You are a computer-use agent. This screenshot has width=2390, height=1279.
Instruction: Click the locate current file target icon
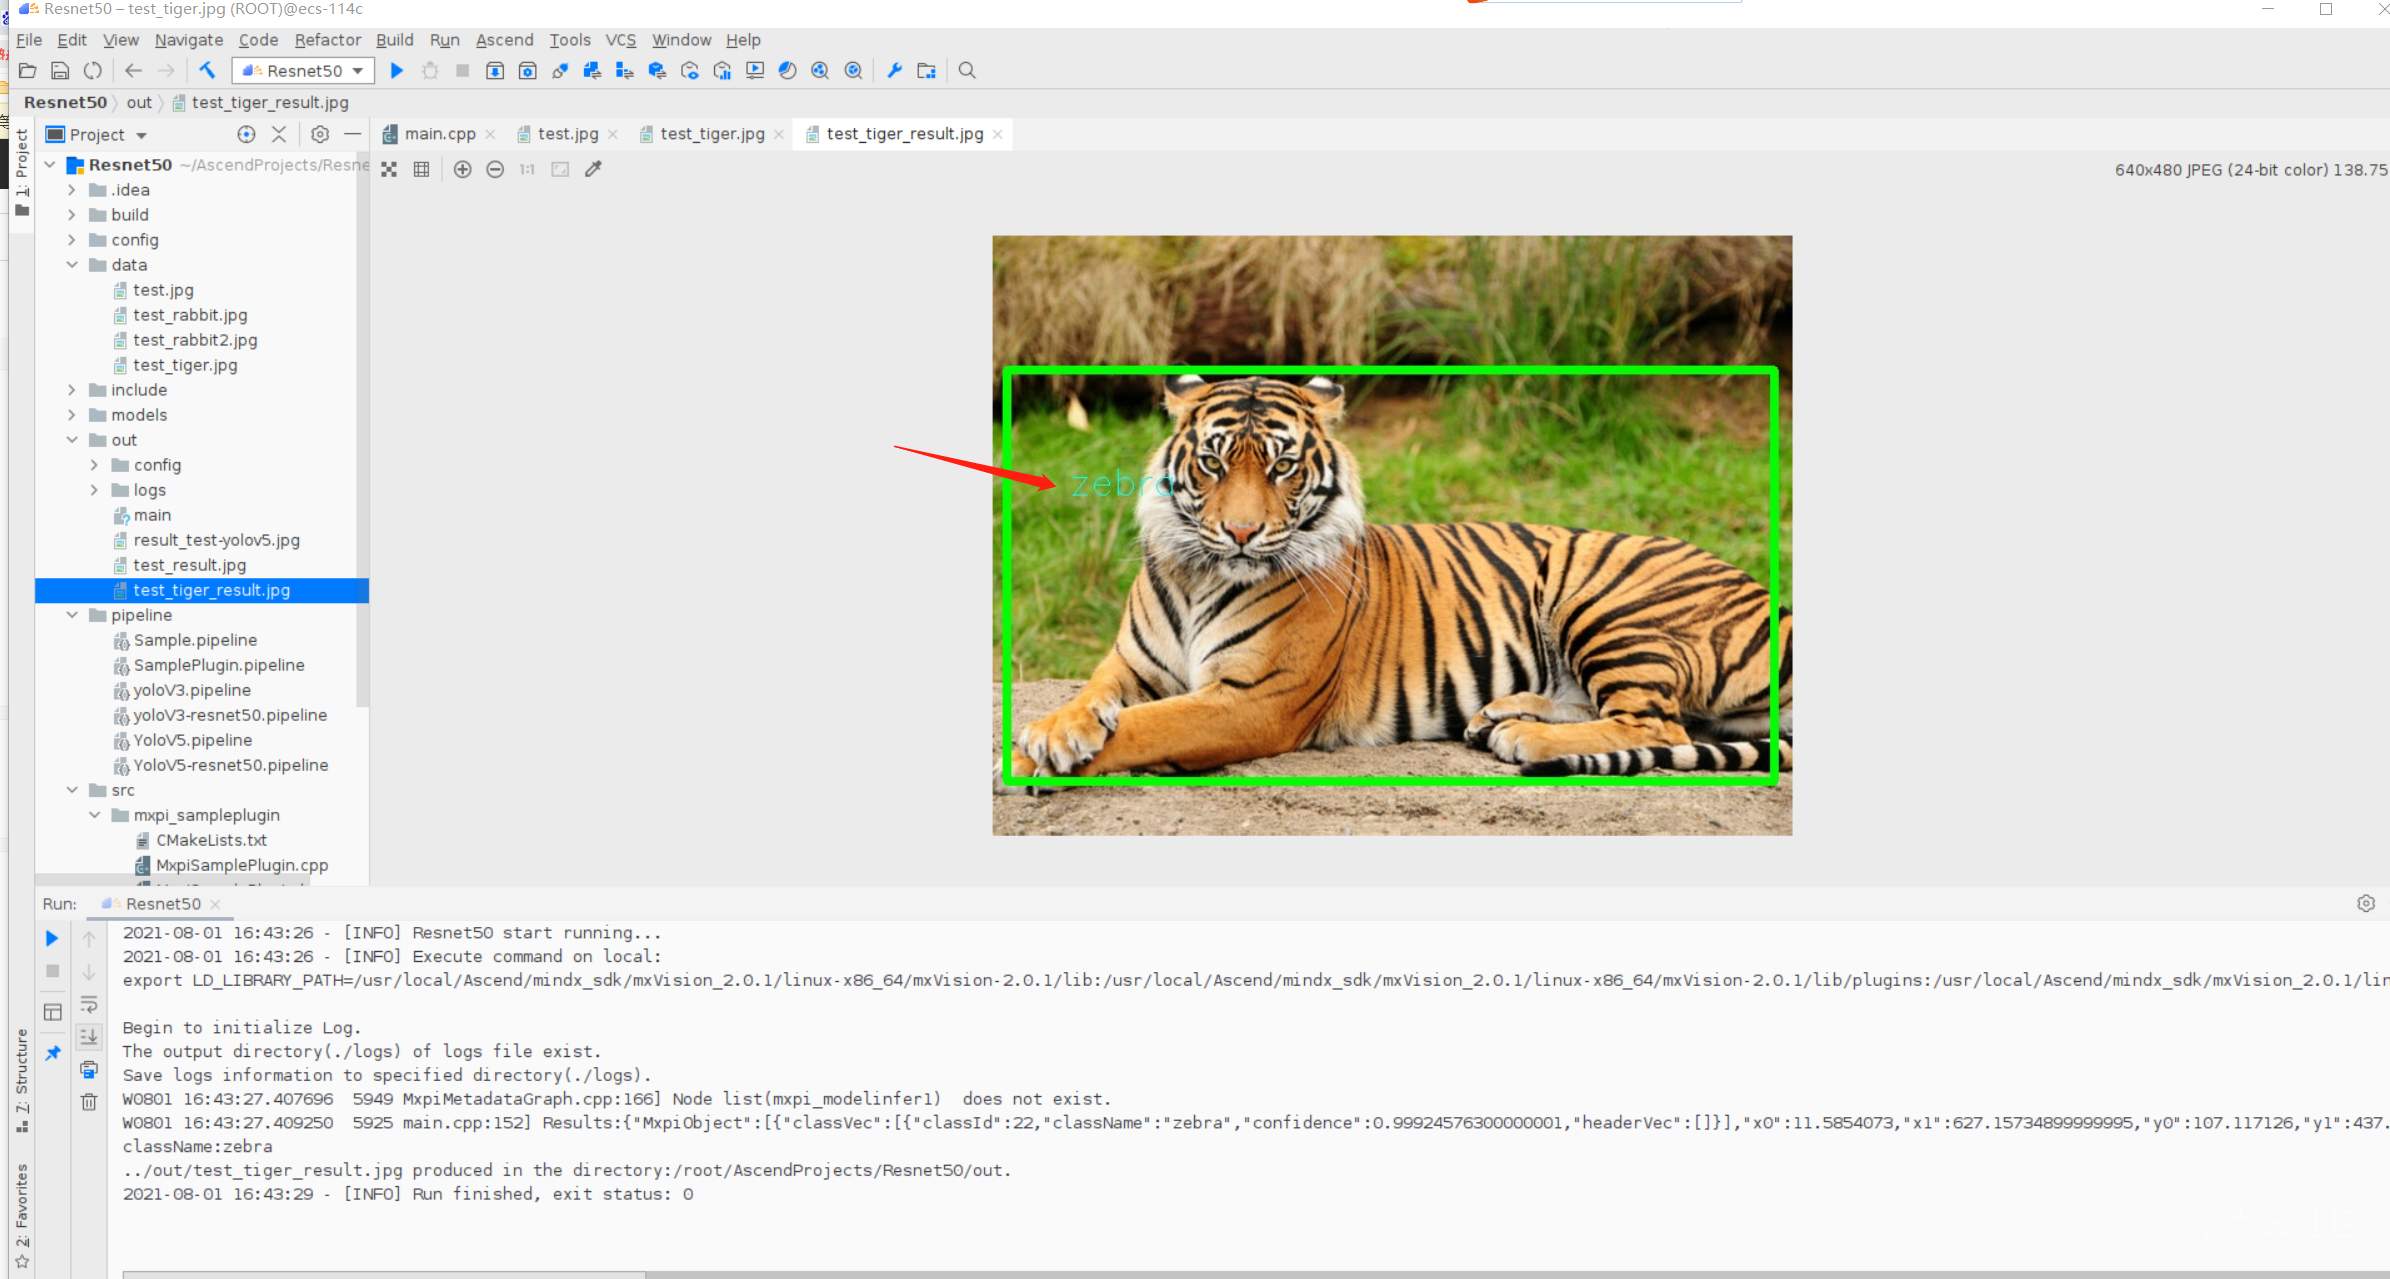click(x=246, y=134)
